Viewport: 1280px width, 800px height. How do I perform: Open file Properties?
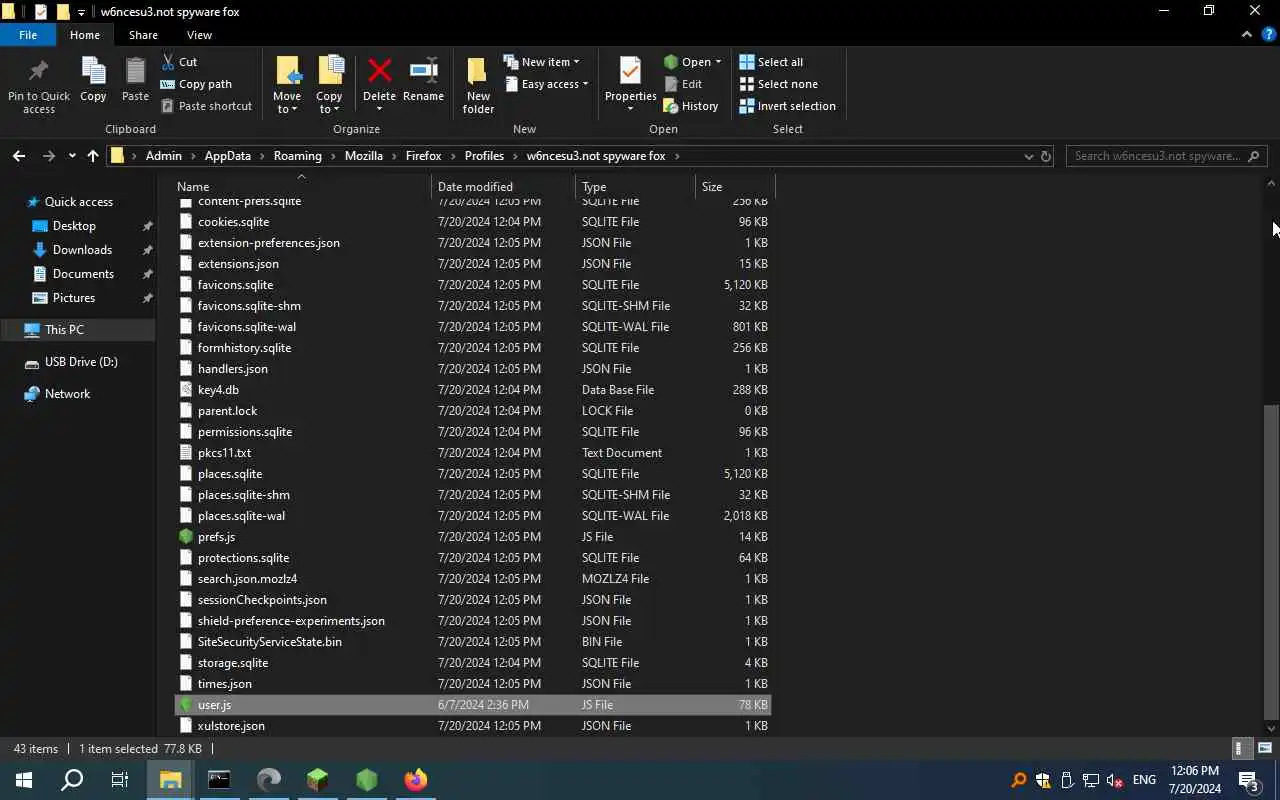tap(630, 80)
